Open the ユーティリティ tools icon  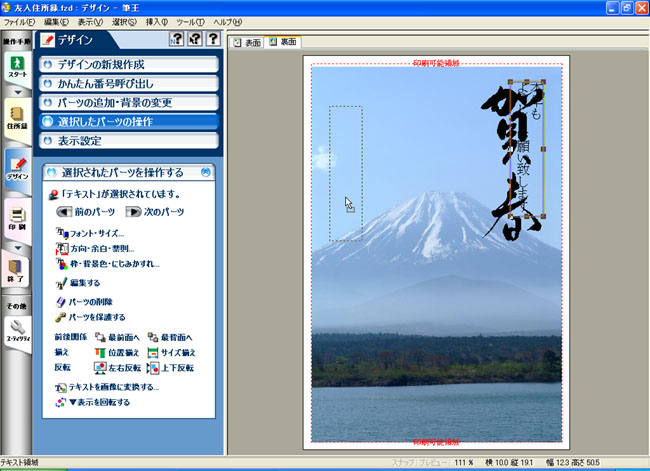[x=15, y=328]
